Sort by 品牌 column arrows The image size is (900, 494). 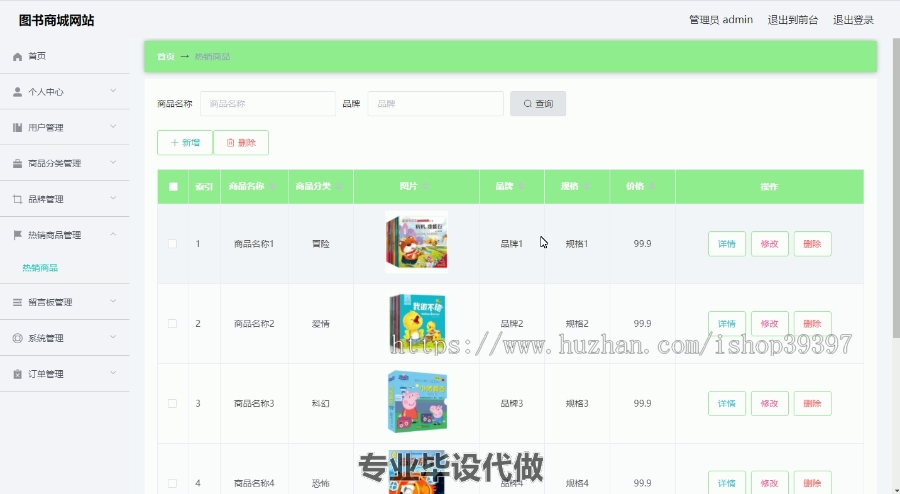pyautogui.click(x=521, y=186)
